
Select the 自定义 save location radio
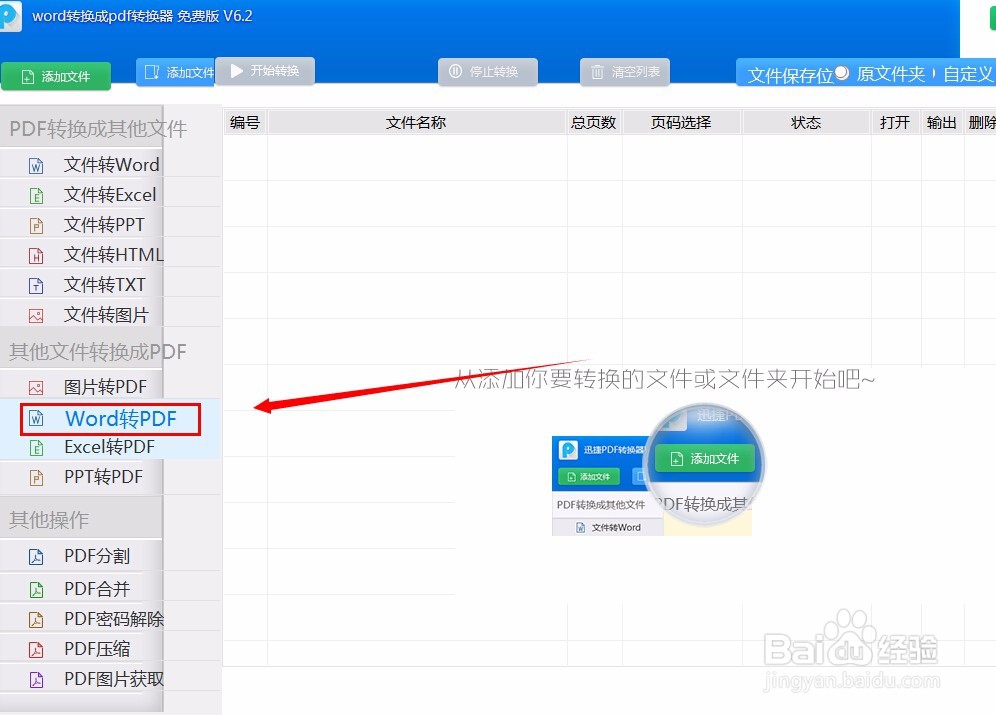[x=934, y=74]
